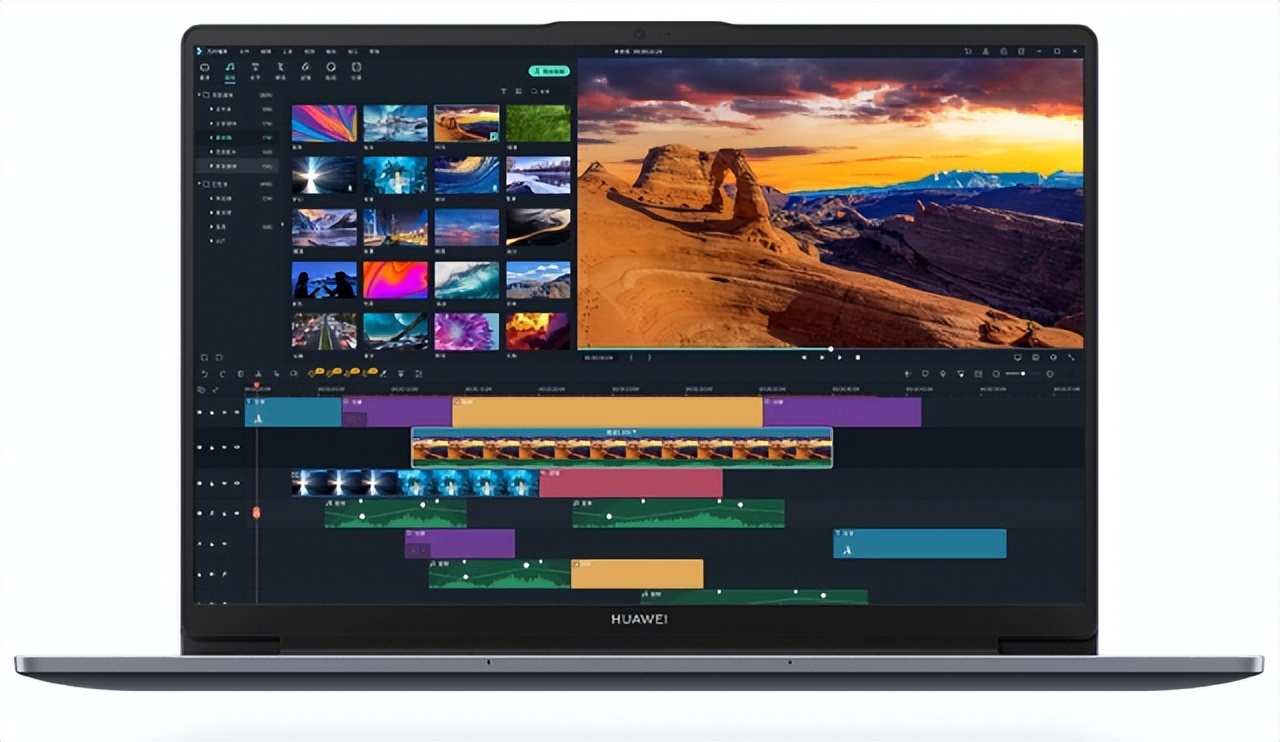The width and height of the screenshot is (1280, 742).
Task: Switch to the Media tab in top toolbar
Action: click(205, 70)
